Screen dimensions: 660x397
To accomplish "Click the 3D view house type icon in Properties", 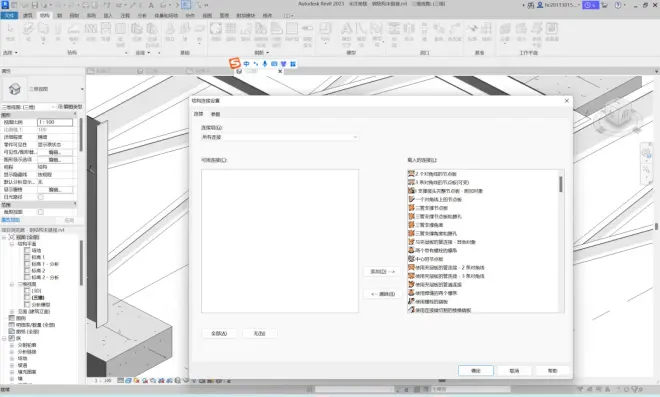I will click(14, 89).
